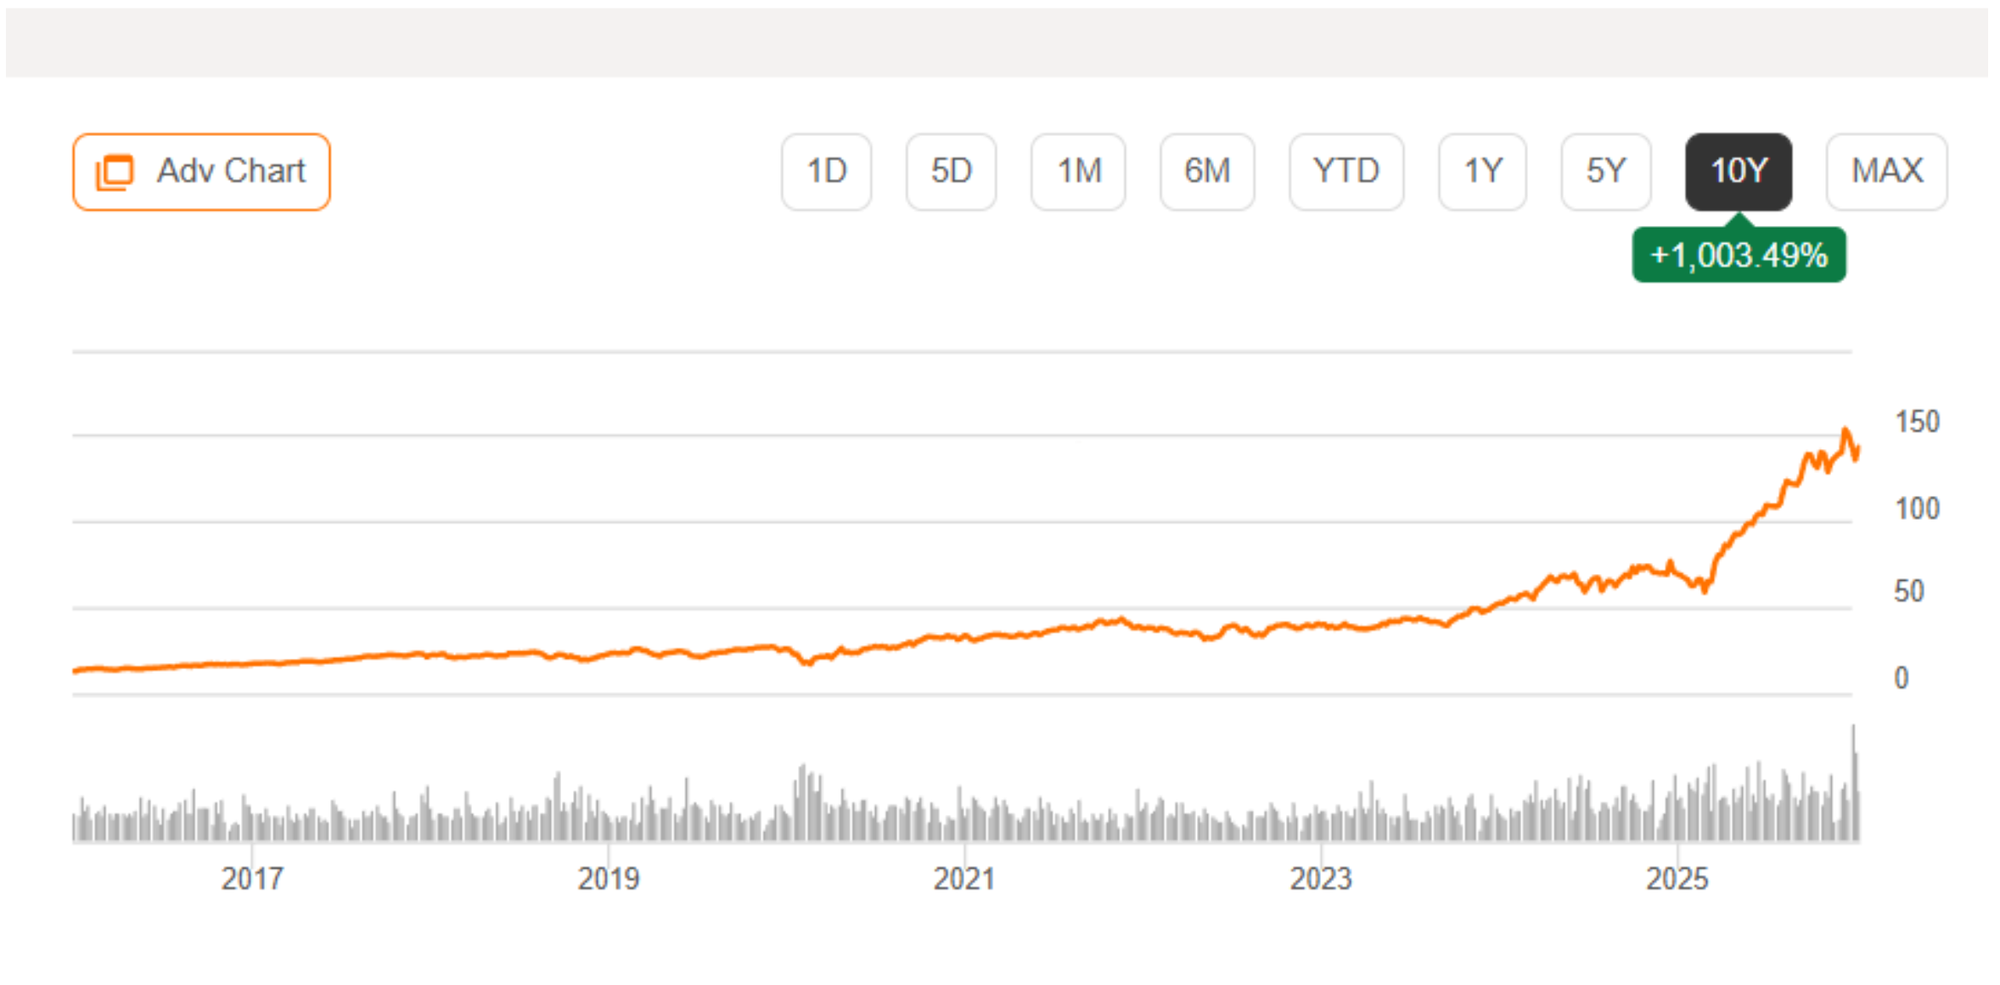This screenshot has width=2000, height=985.
Task: Click the 2023 x-axis label
Action: coord(1320,878)
